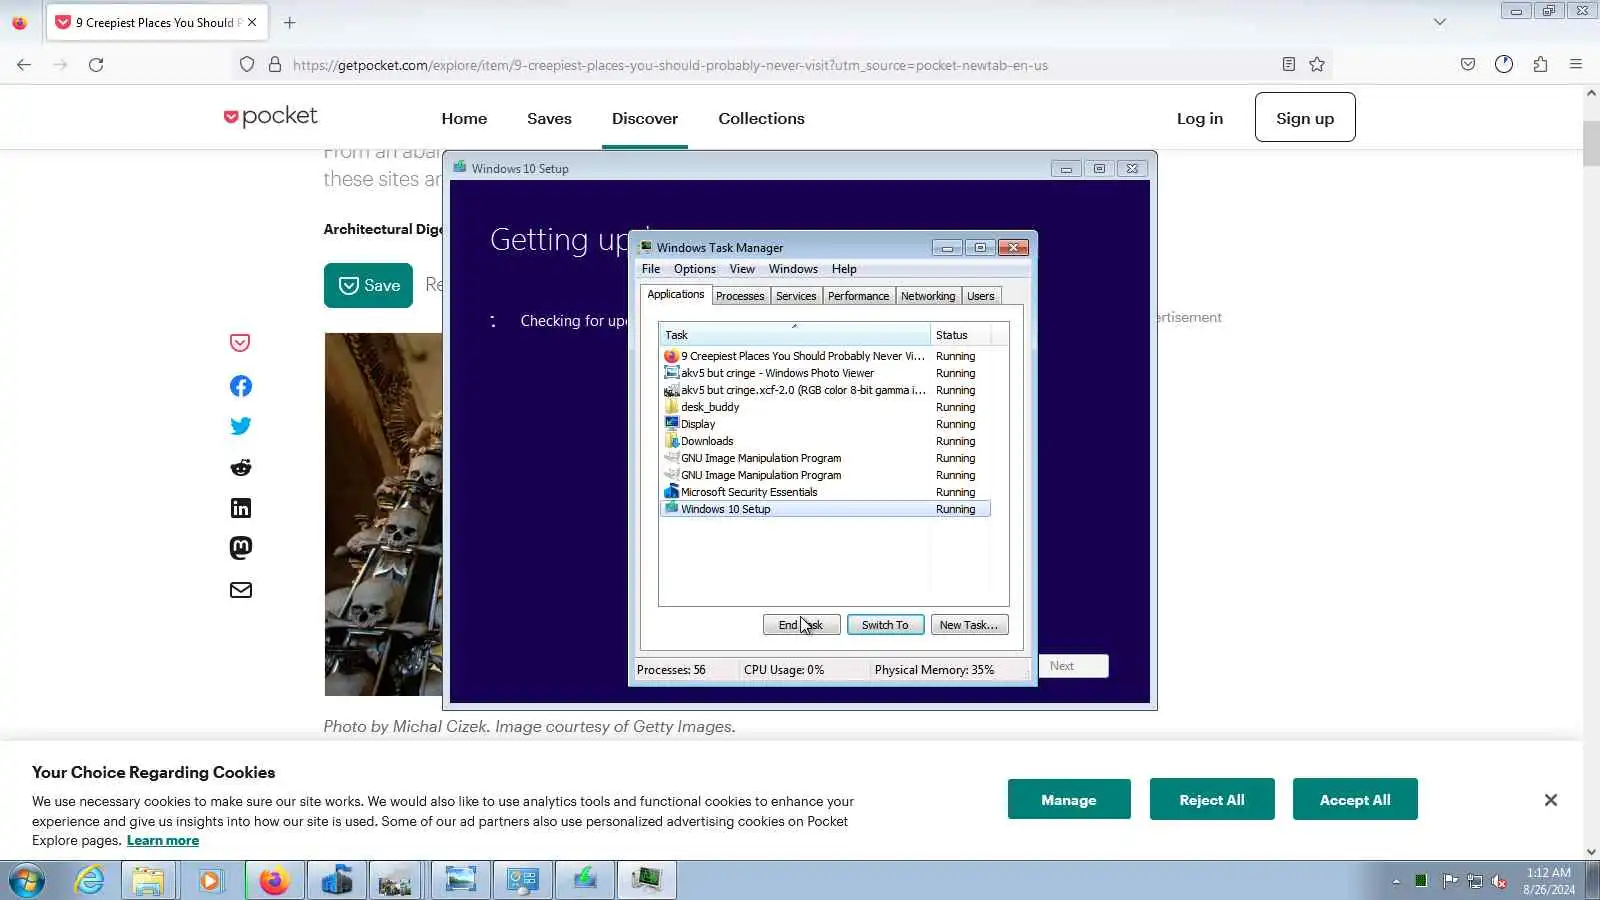The image size is (1600, 900).
Task: Open the Windows menu in Task Manager
Action: 793,269
